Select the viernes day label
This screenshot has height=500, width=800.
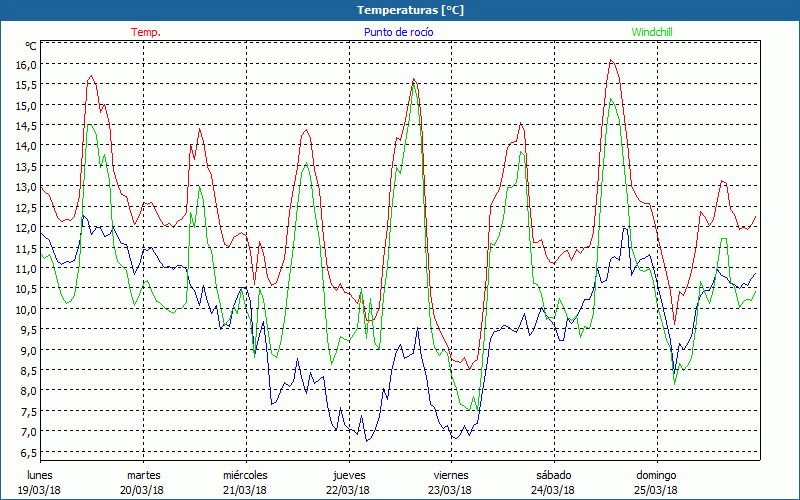pyautogui.click(x=450, y=475)
